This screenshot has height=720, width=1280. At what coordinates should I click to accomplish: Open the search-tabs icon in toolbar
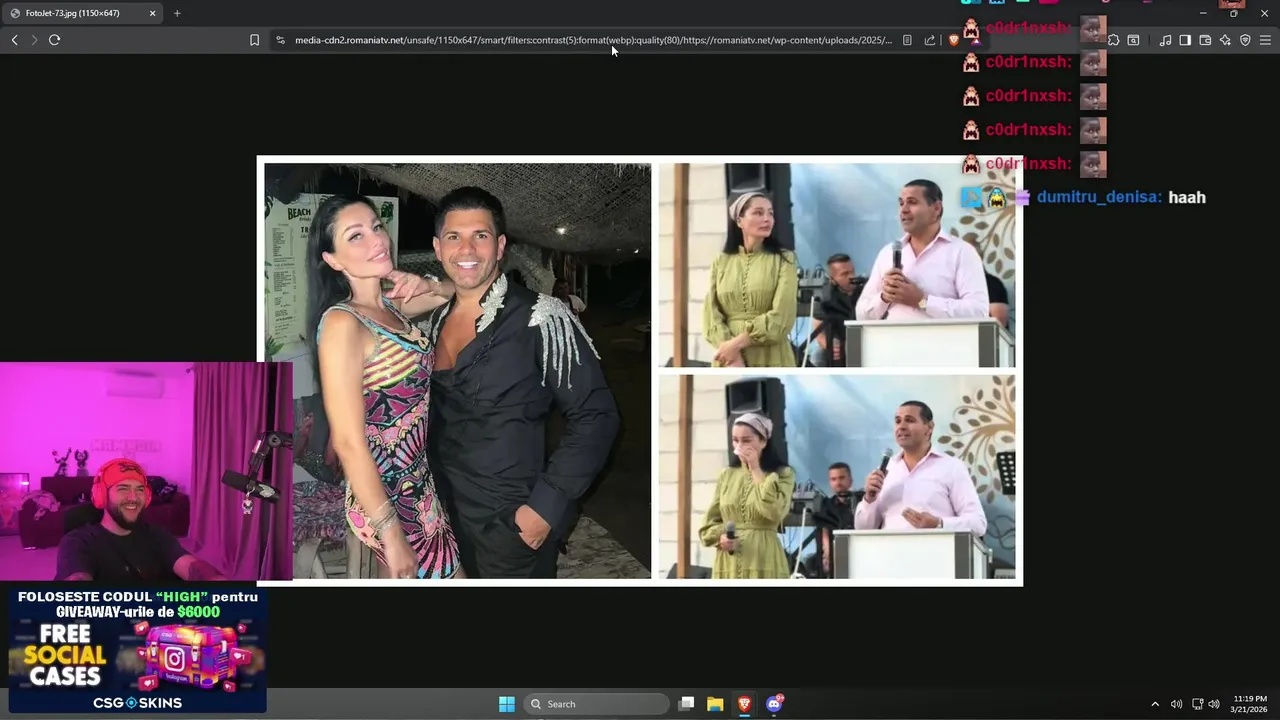pyautogui.click(x=1133, y=40)
